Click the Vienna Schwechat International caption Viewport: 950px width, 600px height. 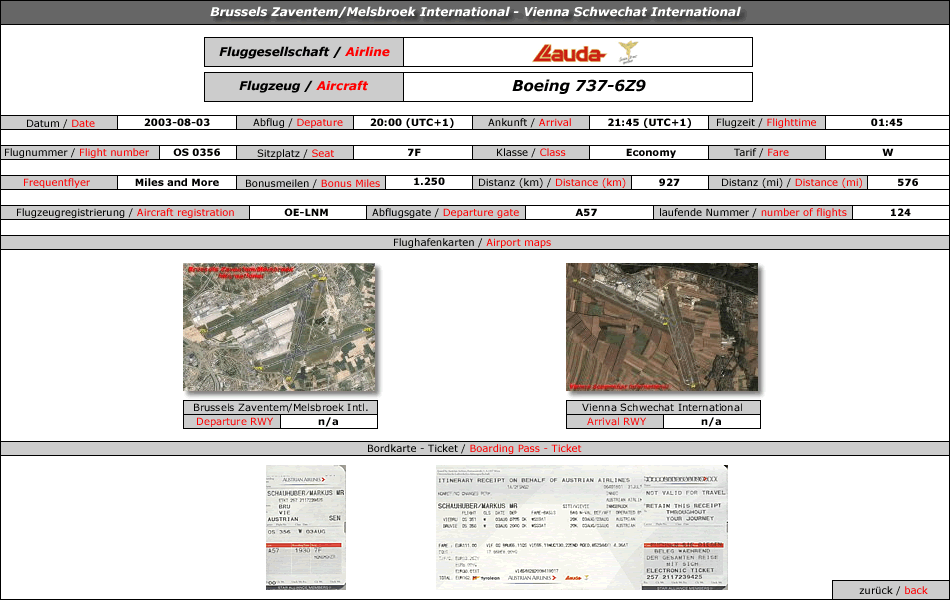tap(663, 407)
